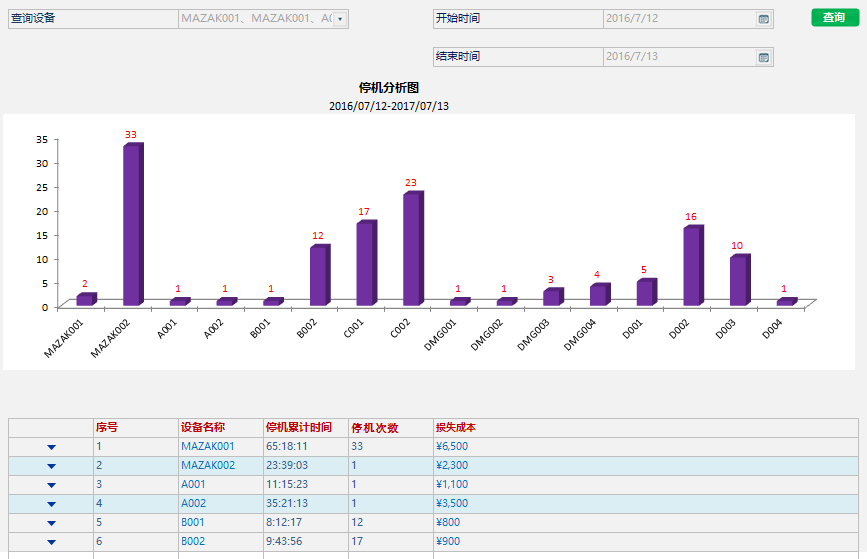This screenshot has width=867, height=559.
Task: Click the MAZAK002 bar showing 33
Action: (x=132, y=225)
